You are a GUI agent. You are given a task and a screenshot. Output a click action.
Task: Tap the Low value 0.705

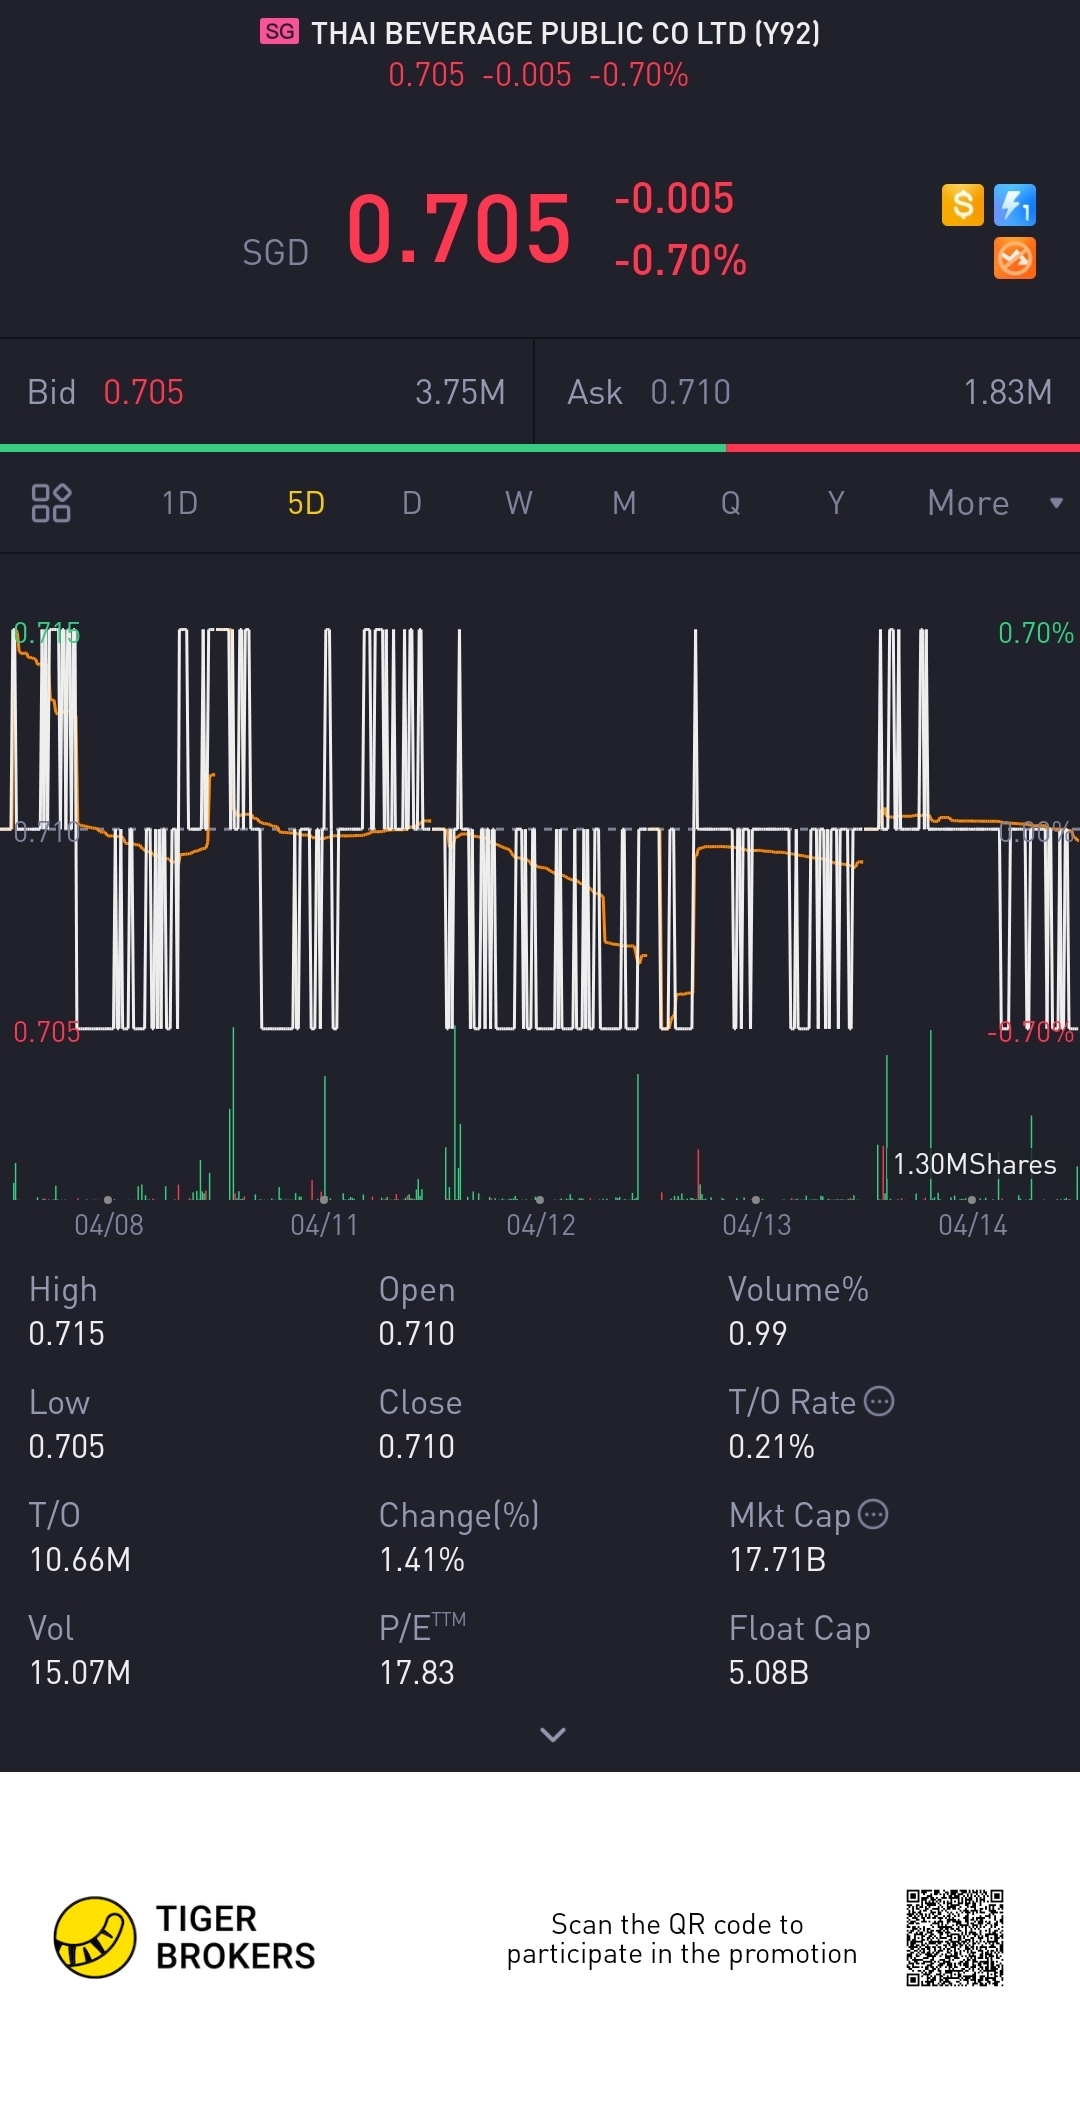[x=66, y=1447]
